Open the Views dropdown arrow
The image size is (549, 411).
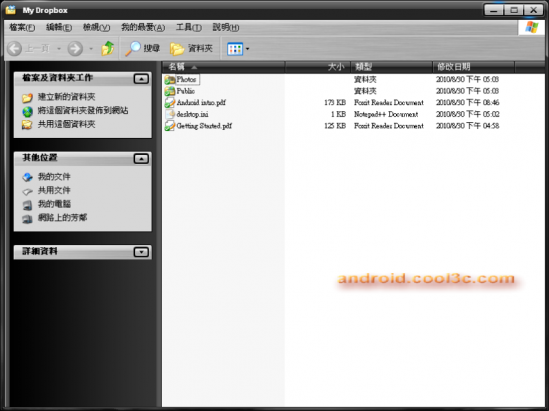[x=248, y=49]
